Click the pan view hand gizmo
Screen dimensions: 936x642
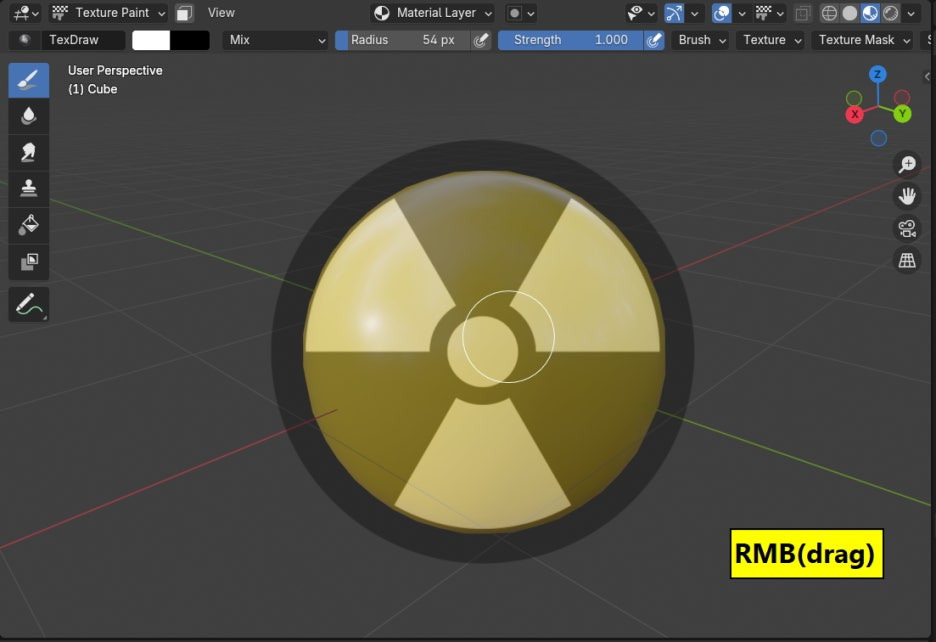pos(907,196)
